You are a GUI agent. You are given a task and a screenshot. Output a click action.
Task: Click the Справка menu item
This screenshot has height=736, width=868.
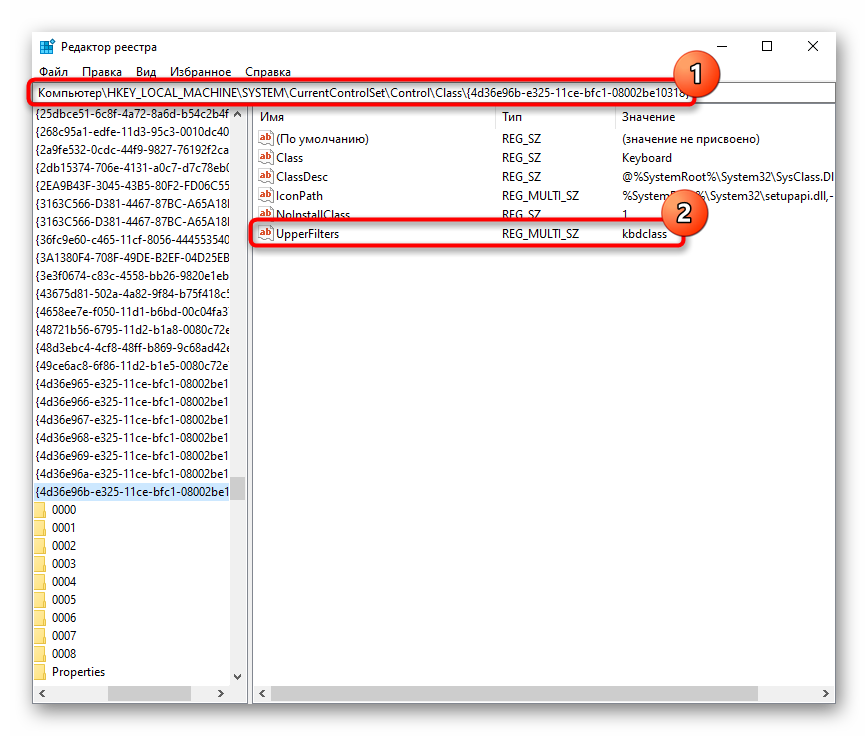(268, 72)
